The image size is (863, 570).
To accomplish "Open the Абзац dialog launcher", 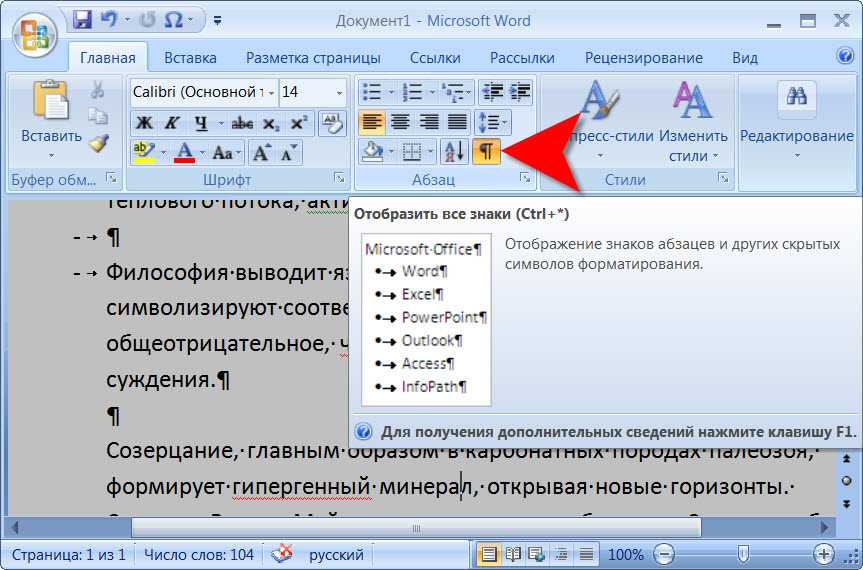I will [x=526, y=178].
